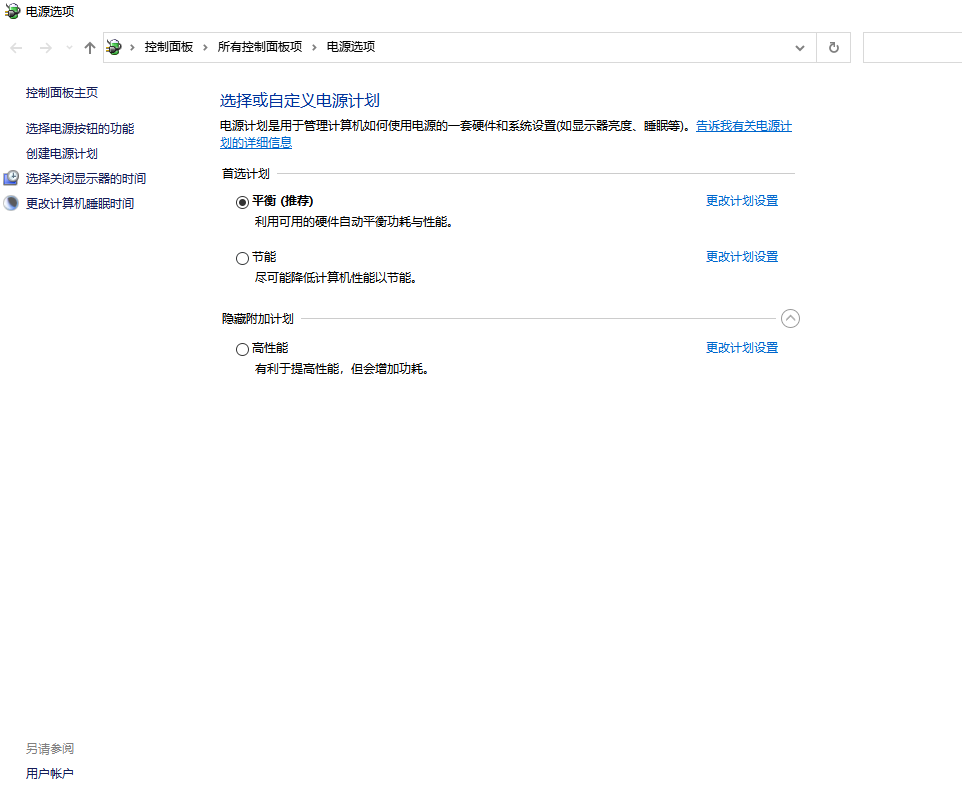Click the monitor icon beside 选择关闭显示器的时间

tap(11, 178)
